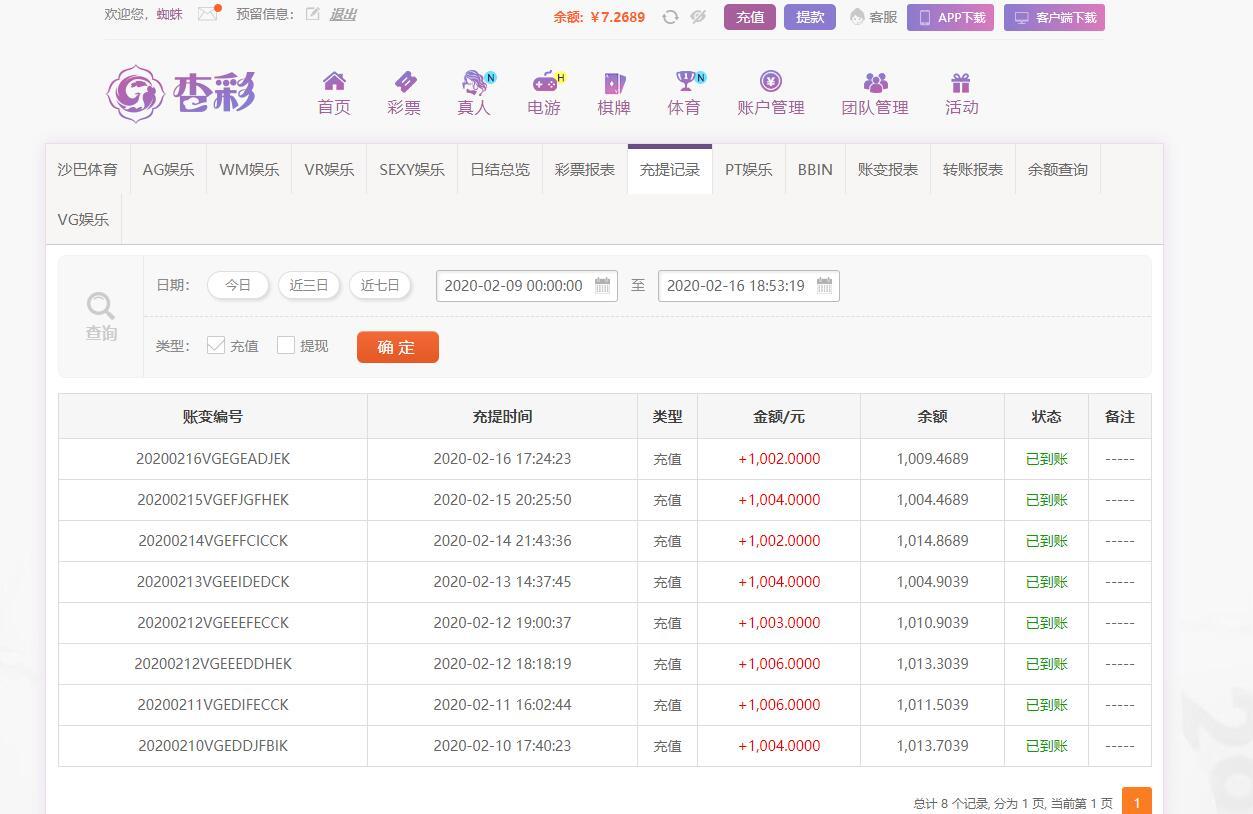Hide balance with the eye icon
Screen dimensions: 1253x814
(x=698, y=17)
